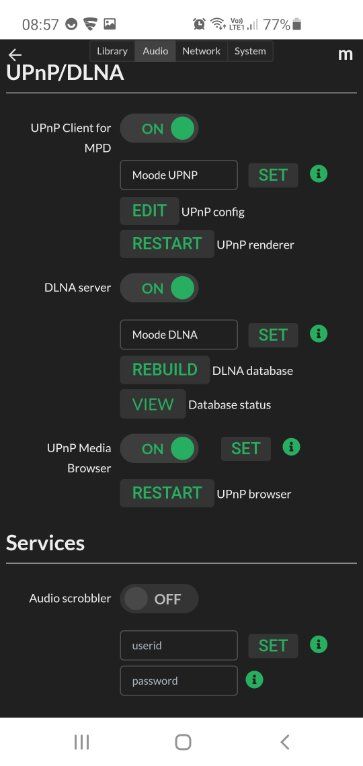
Task: Show info for DLNA server name
Action: click(319, 334)
